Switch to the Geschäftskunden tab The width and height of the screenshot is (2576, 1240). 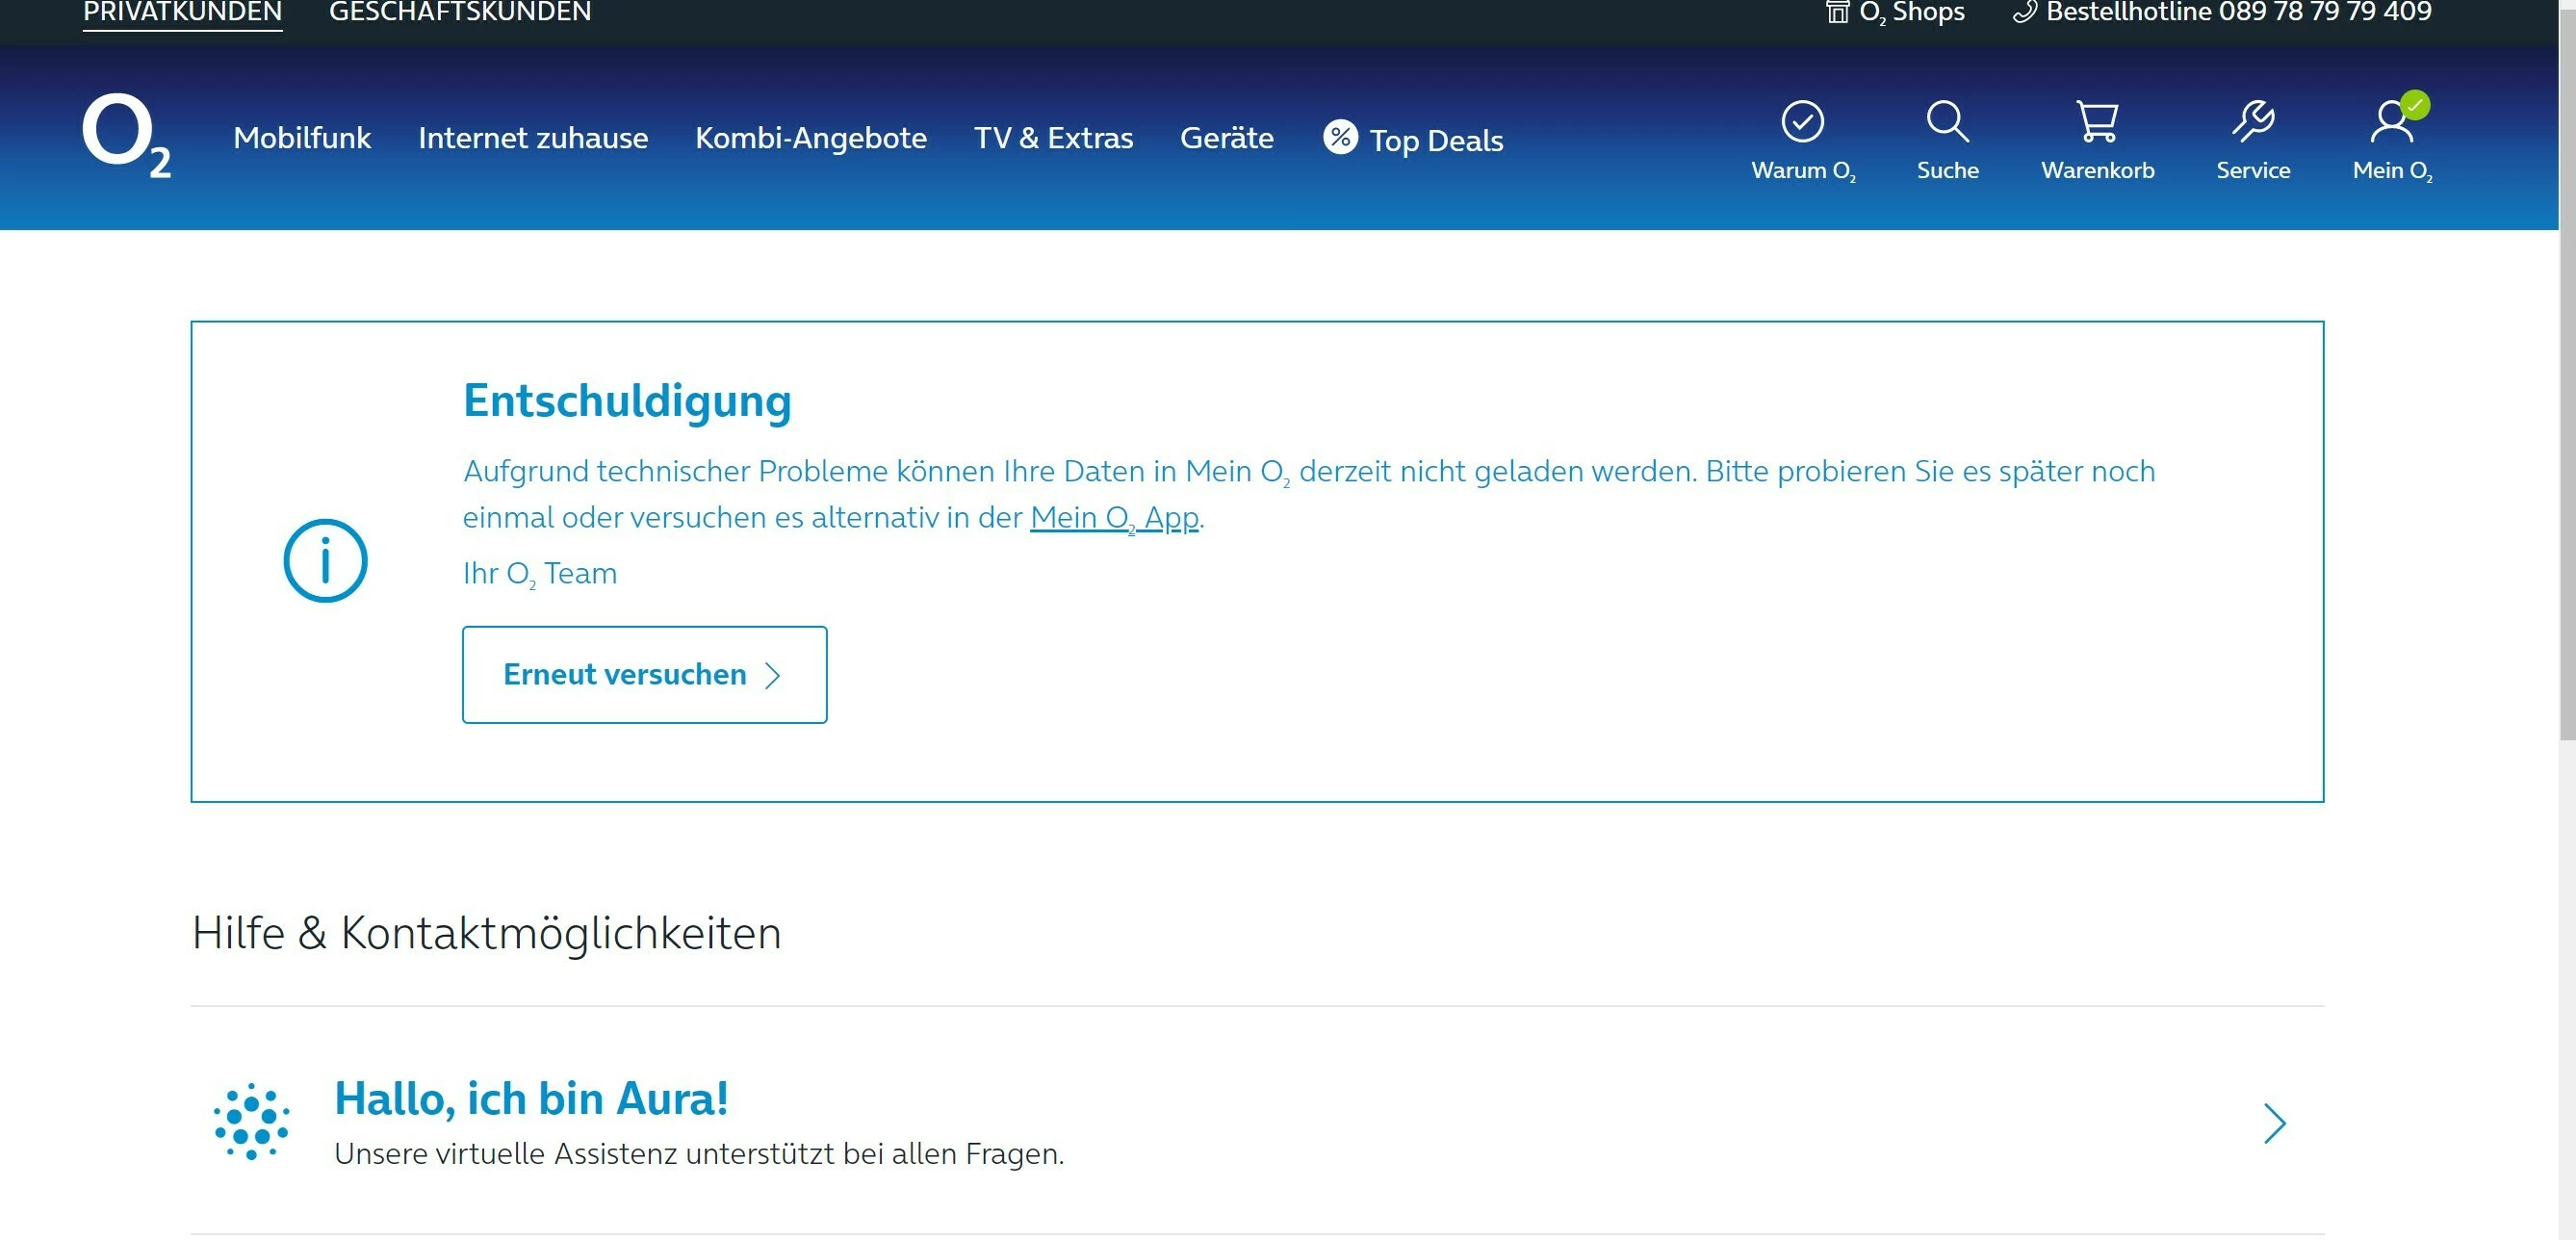(460, 12)
